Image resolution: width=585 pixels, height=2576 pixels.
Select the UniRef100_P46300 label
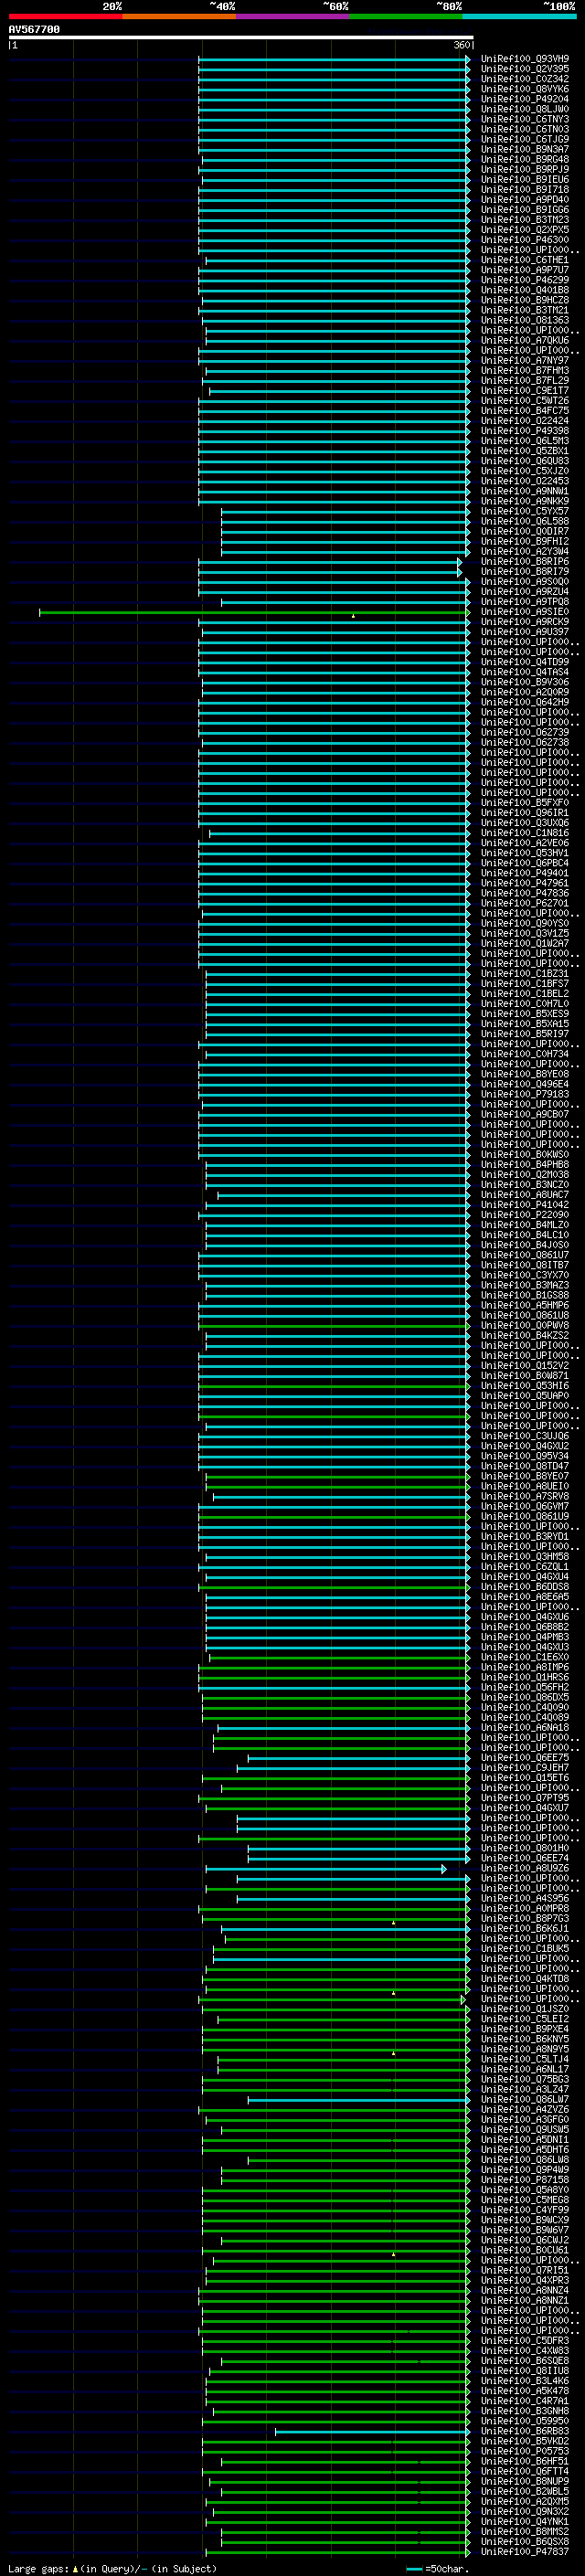click(x=525, y=240)
